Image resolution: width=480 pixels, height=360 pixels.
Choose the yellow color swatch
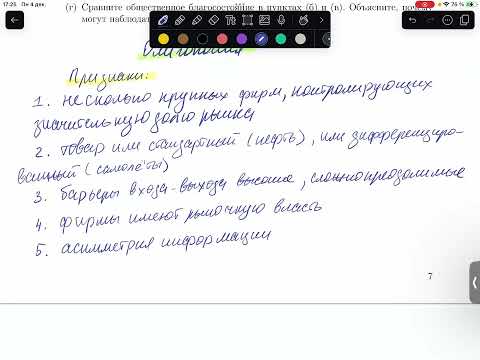[163, 39]
